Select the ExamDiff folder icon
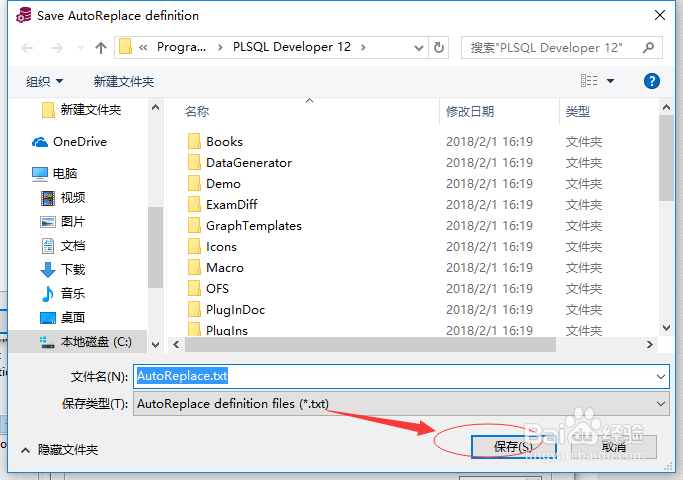 point(194,204)
